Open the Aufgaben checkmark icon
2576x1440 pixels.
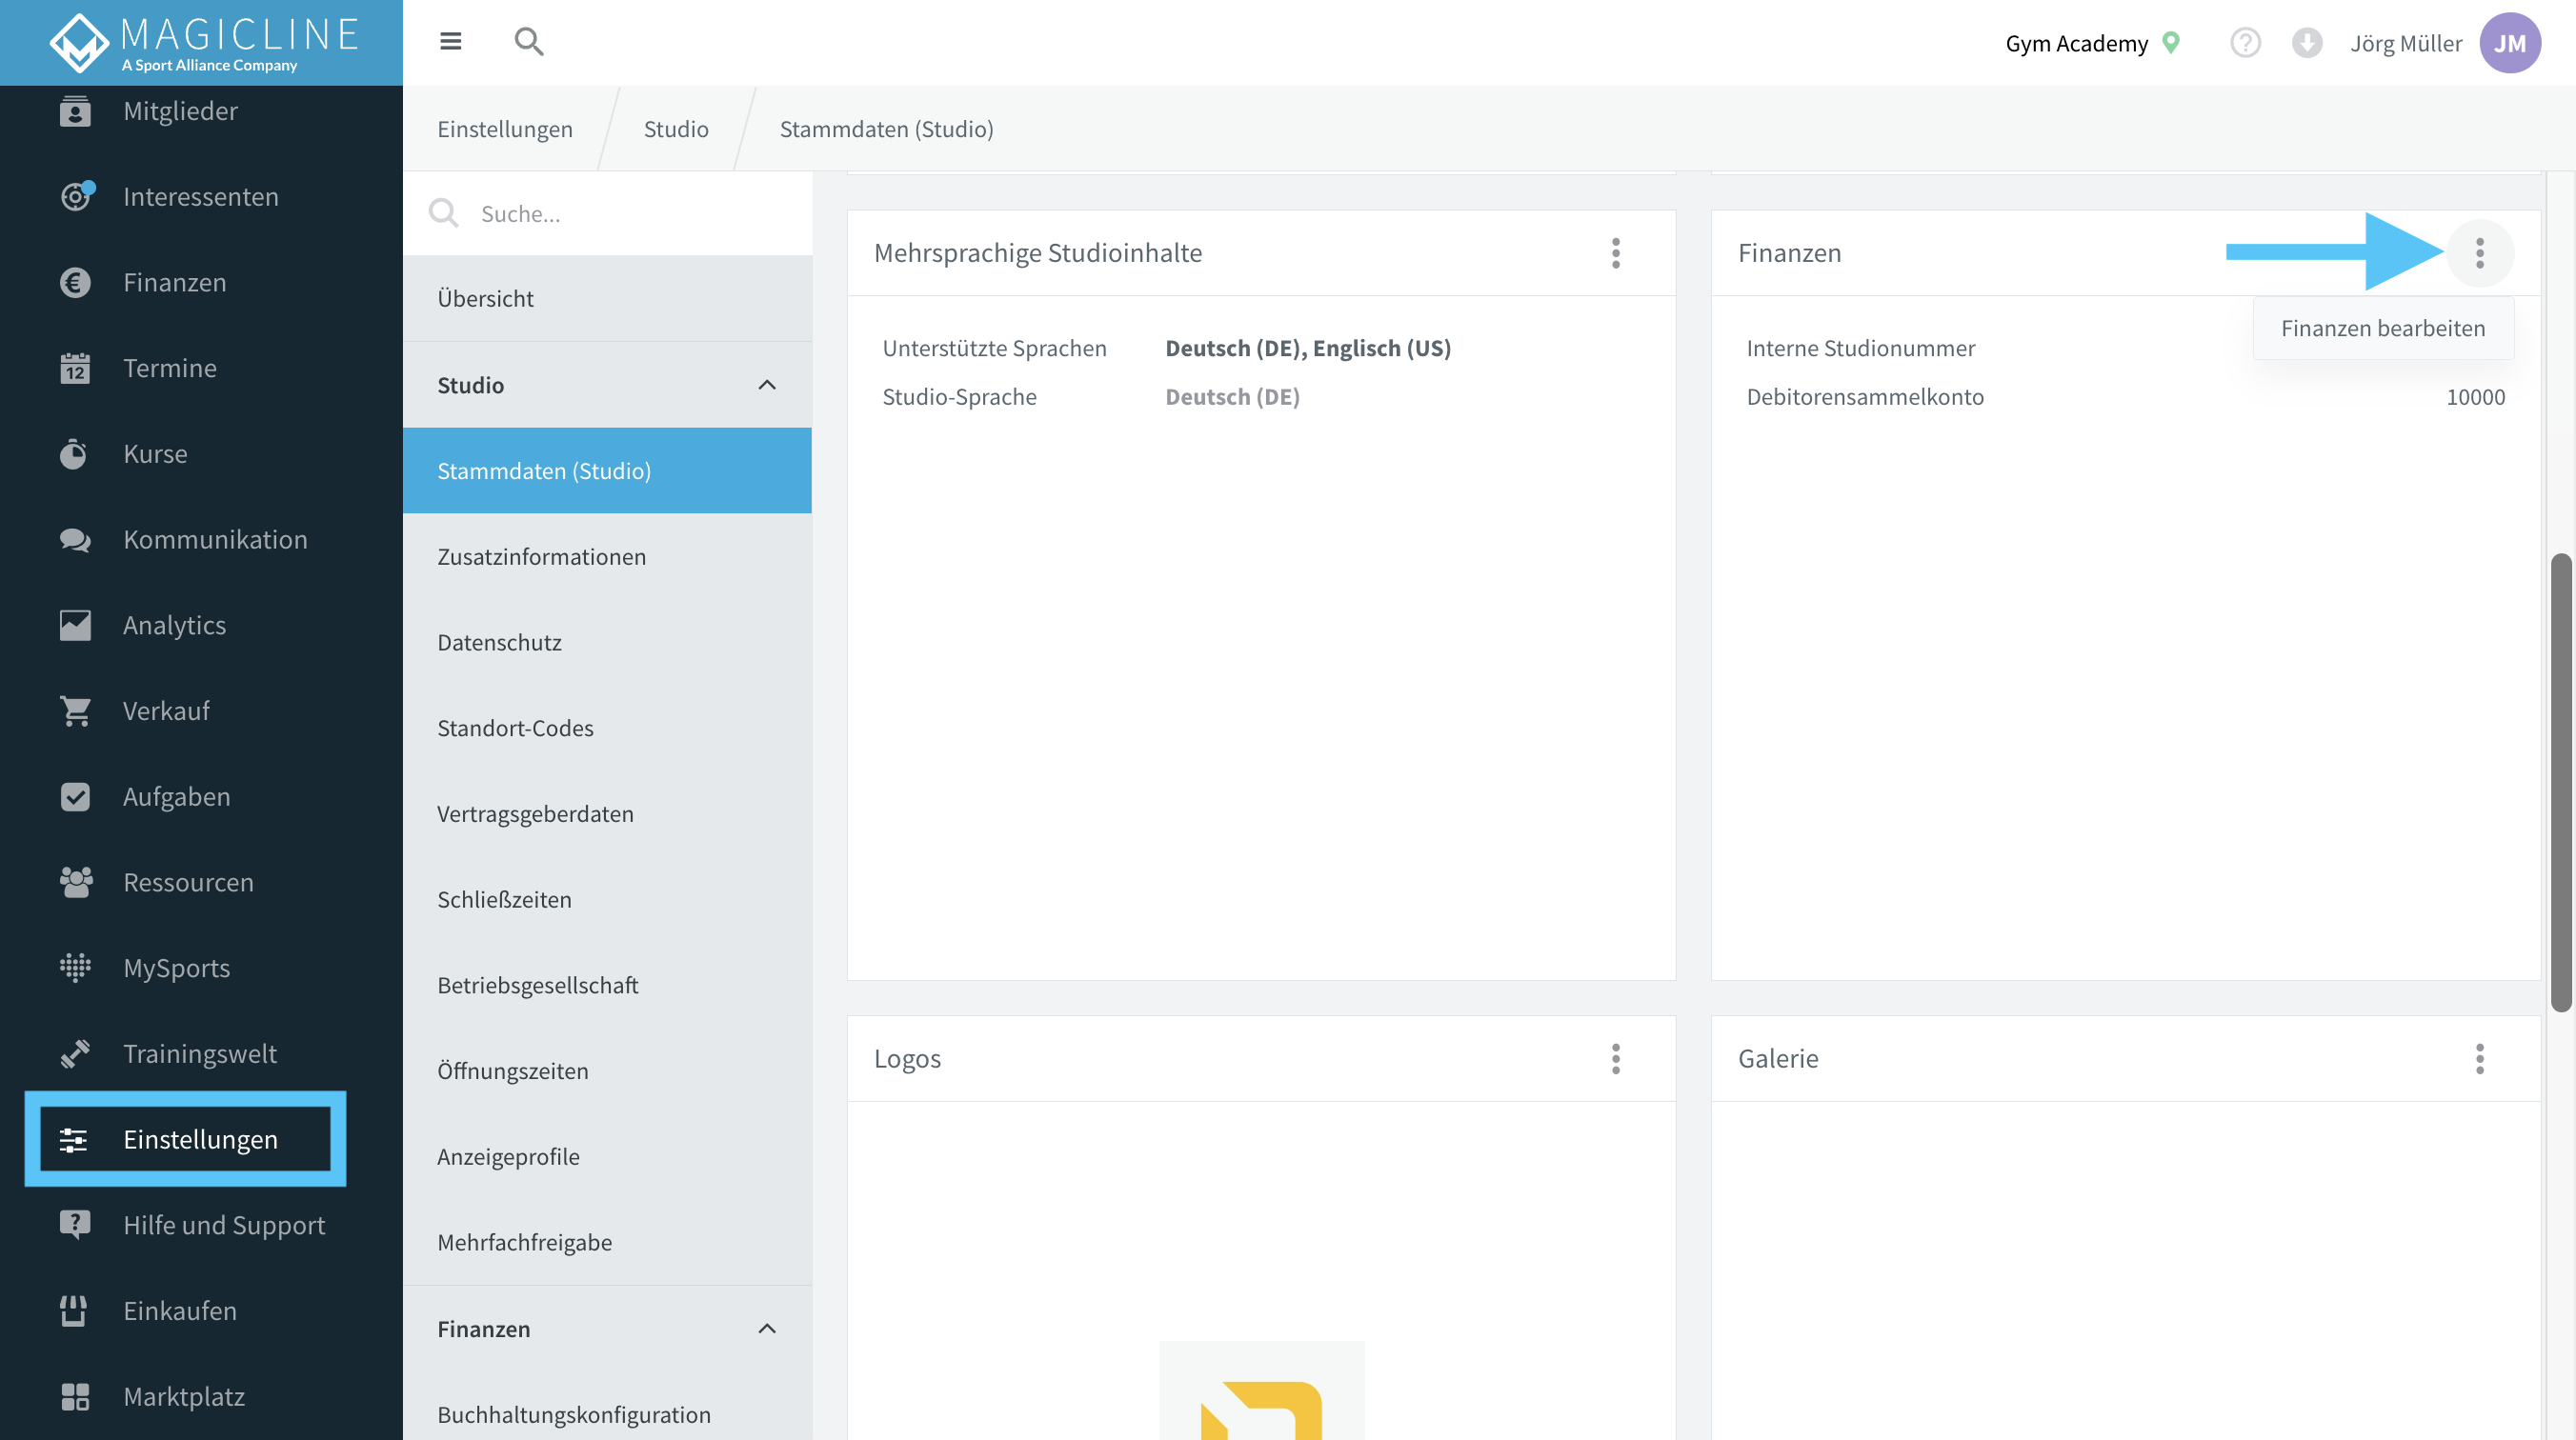(75, 796)
